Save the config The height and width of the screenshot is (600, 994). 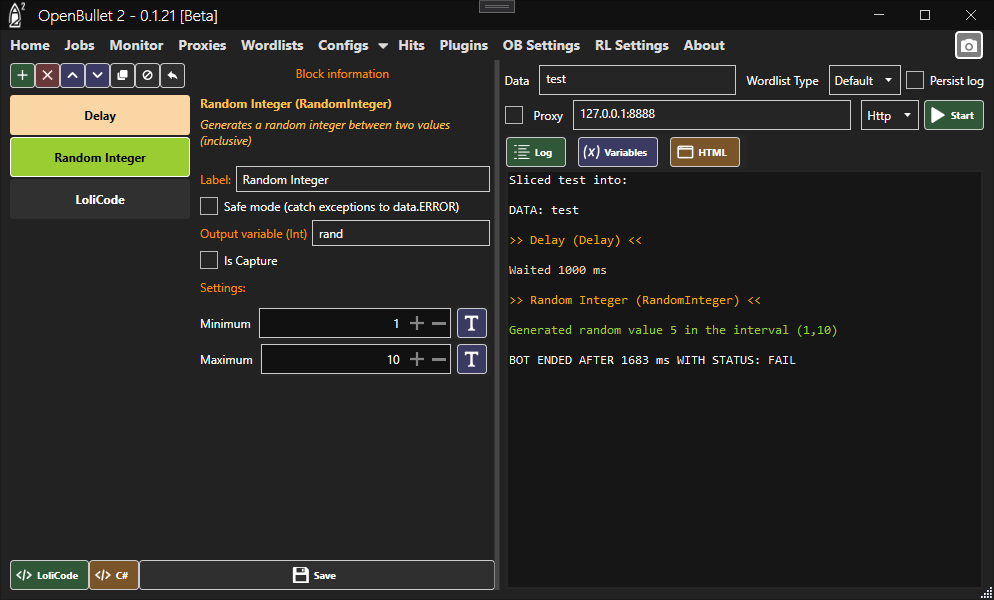coord(316,575)
